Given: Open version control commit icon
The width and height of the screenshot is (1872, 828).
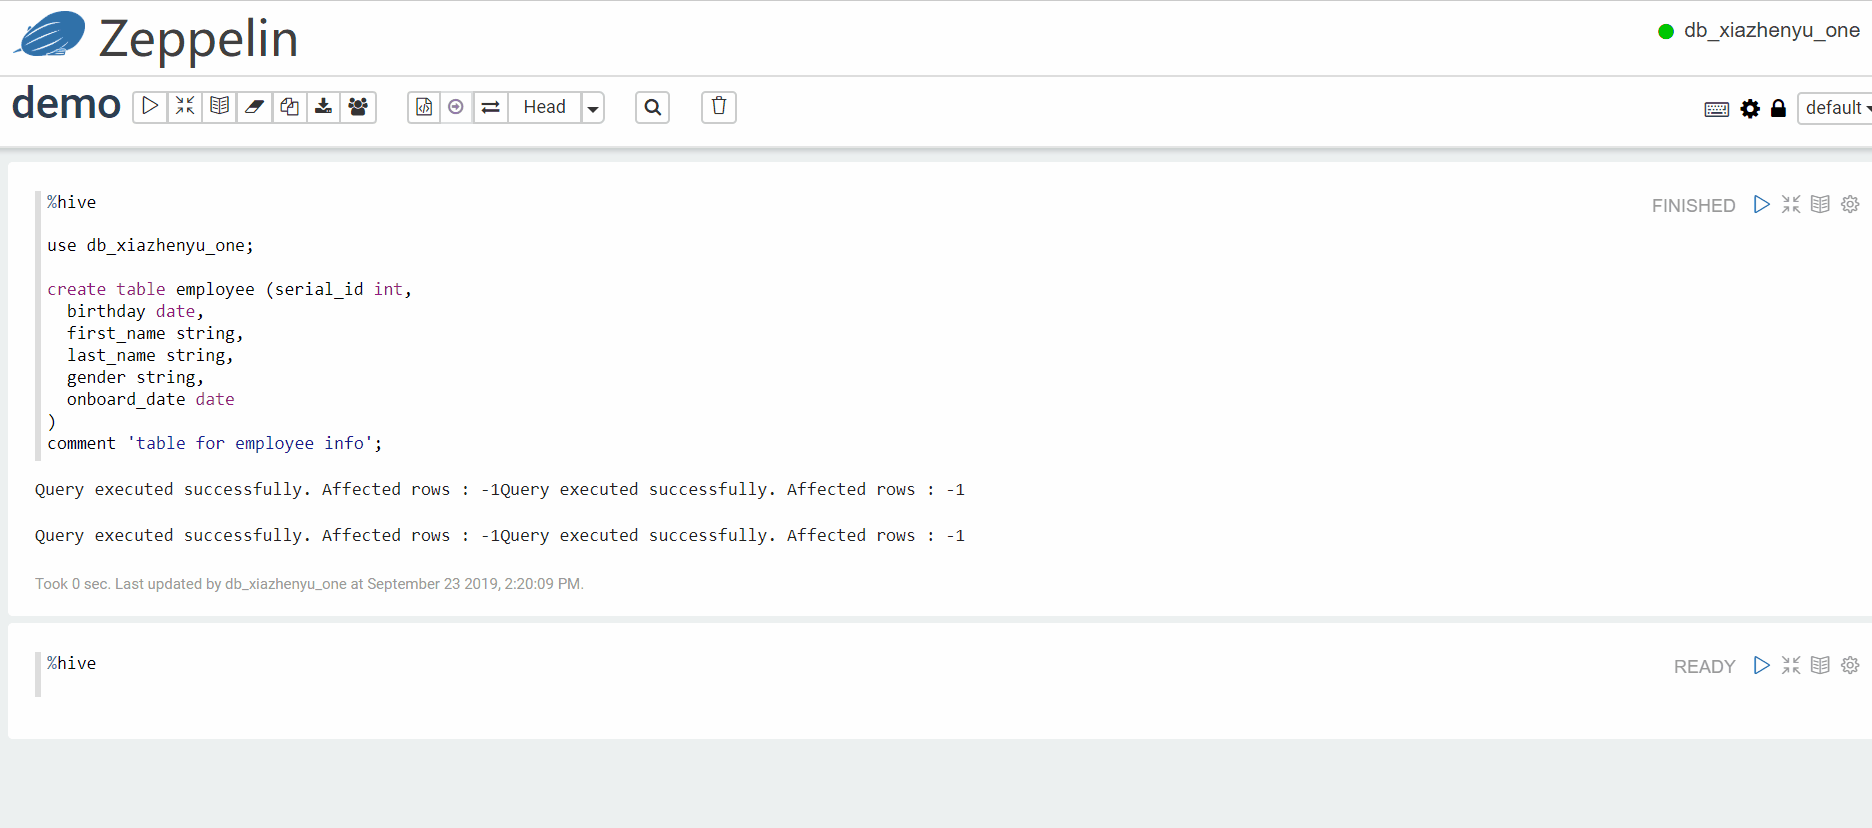Looking at the screenshot, I should [424, 107].
